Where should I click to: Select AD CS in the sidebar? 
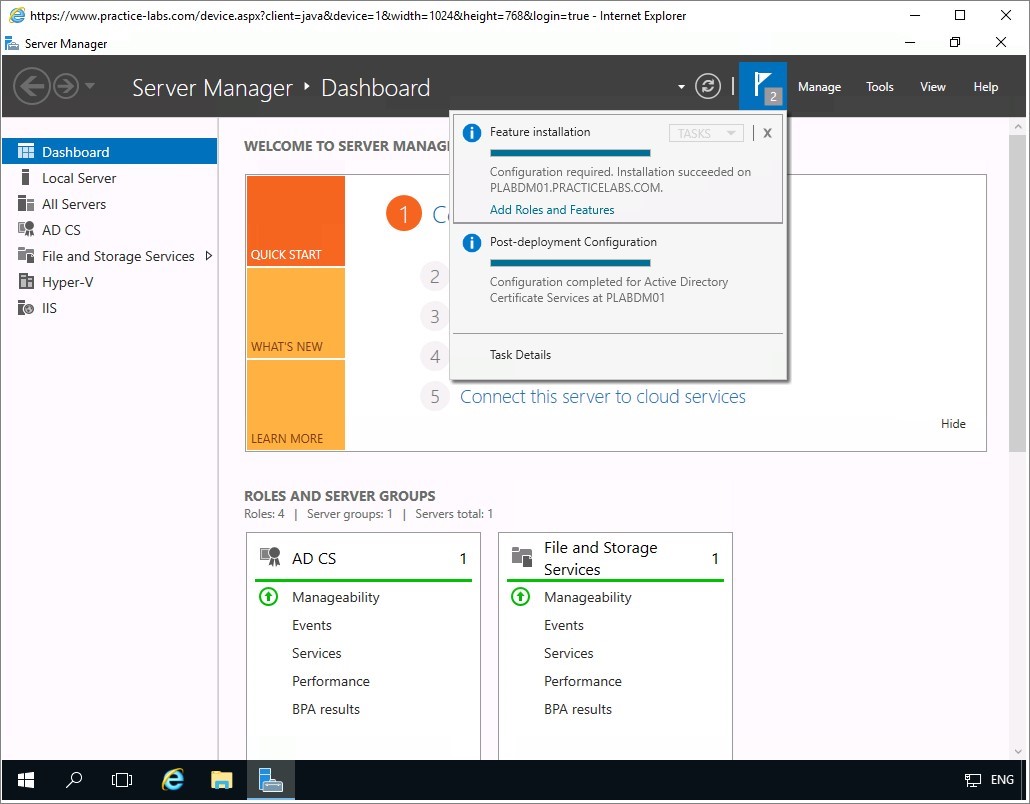(x=110, y=230)
